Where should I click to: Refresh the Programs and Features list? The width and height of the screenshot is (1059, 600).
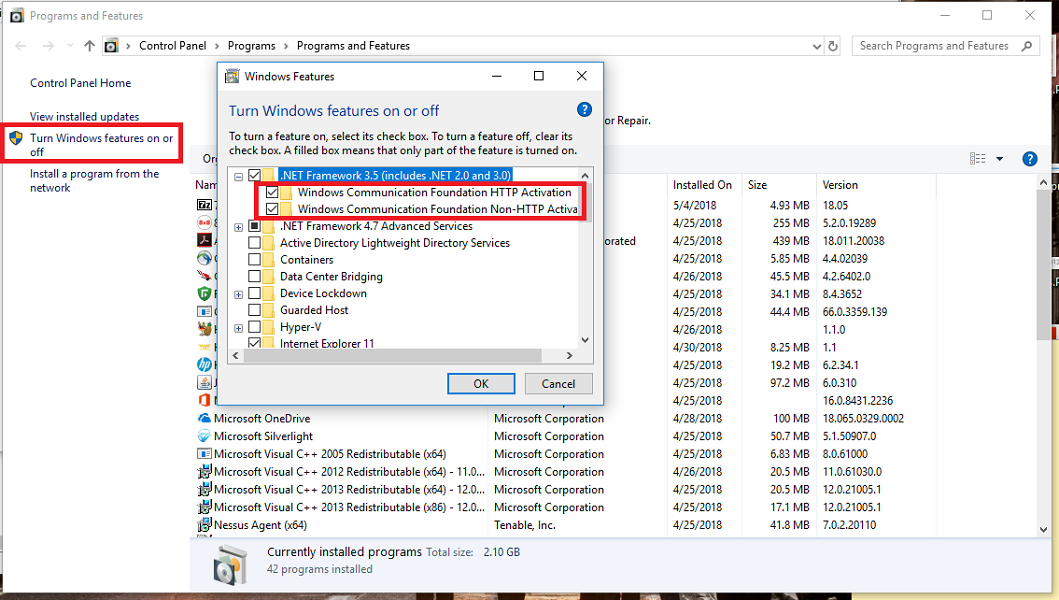[x=835, y=45]
